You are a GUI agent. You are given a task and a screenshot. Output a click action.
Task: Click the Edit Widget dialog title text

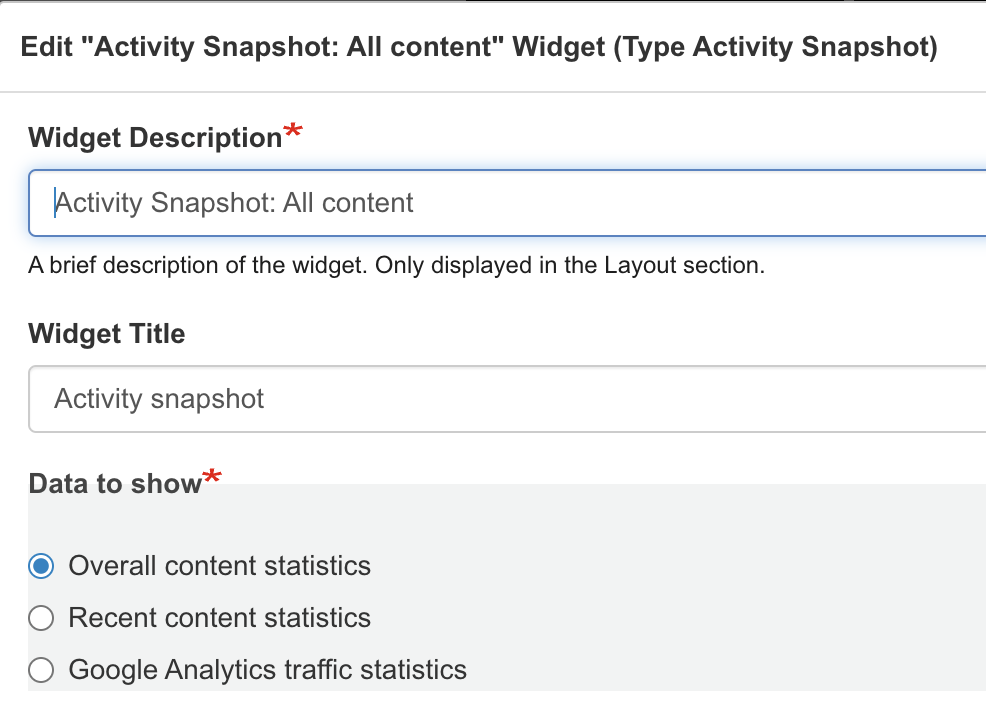[x=478, y=47]
